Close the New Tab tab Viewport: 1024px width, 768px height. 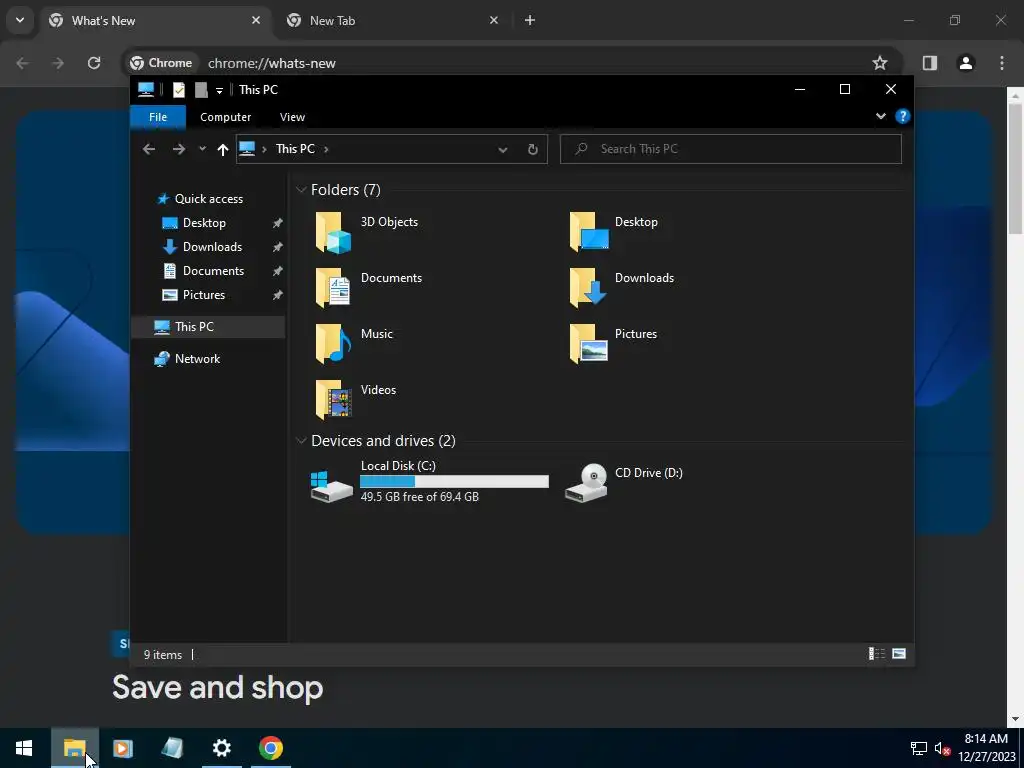(494, 20)
